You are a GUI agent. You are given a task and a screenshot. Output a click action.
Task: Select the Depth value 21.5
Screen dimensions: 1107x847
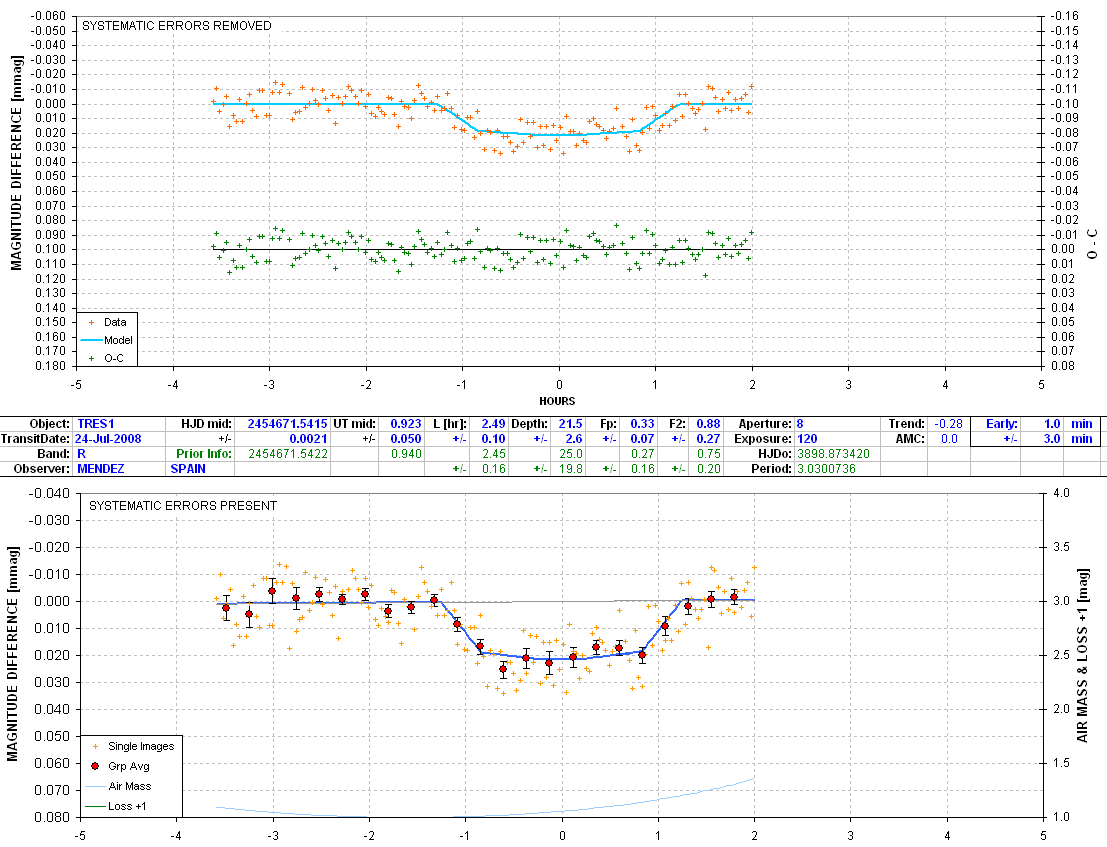pyautogui.click(x=570, y=424)
